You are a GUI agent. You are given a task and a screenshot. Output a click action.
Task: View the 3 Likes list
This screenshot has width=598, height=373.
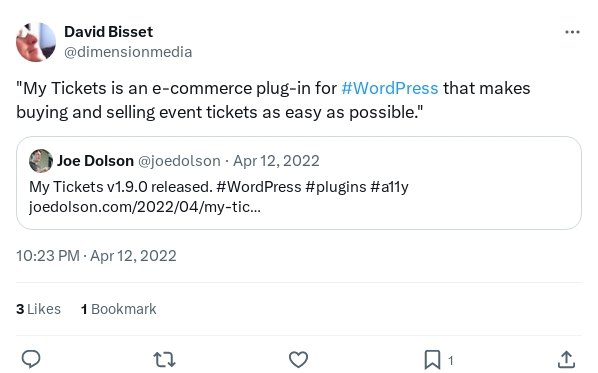point(39,309)
